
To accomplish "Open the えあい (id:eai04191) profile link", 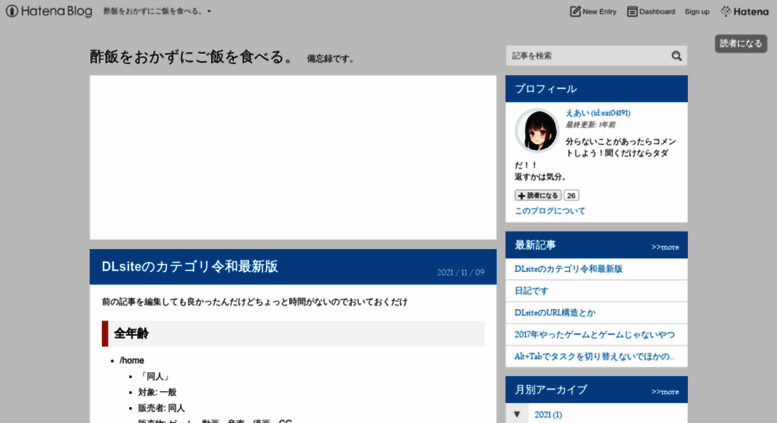I will pyautogui.click(x=598, y=113).
